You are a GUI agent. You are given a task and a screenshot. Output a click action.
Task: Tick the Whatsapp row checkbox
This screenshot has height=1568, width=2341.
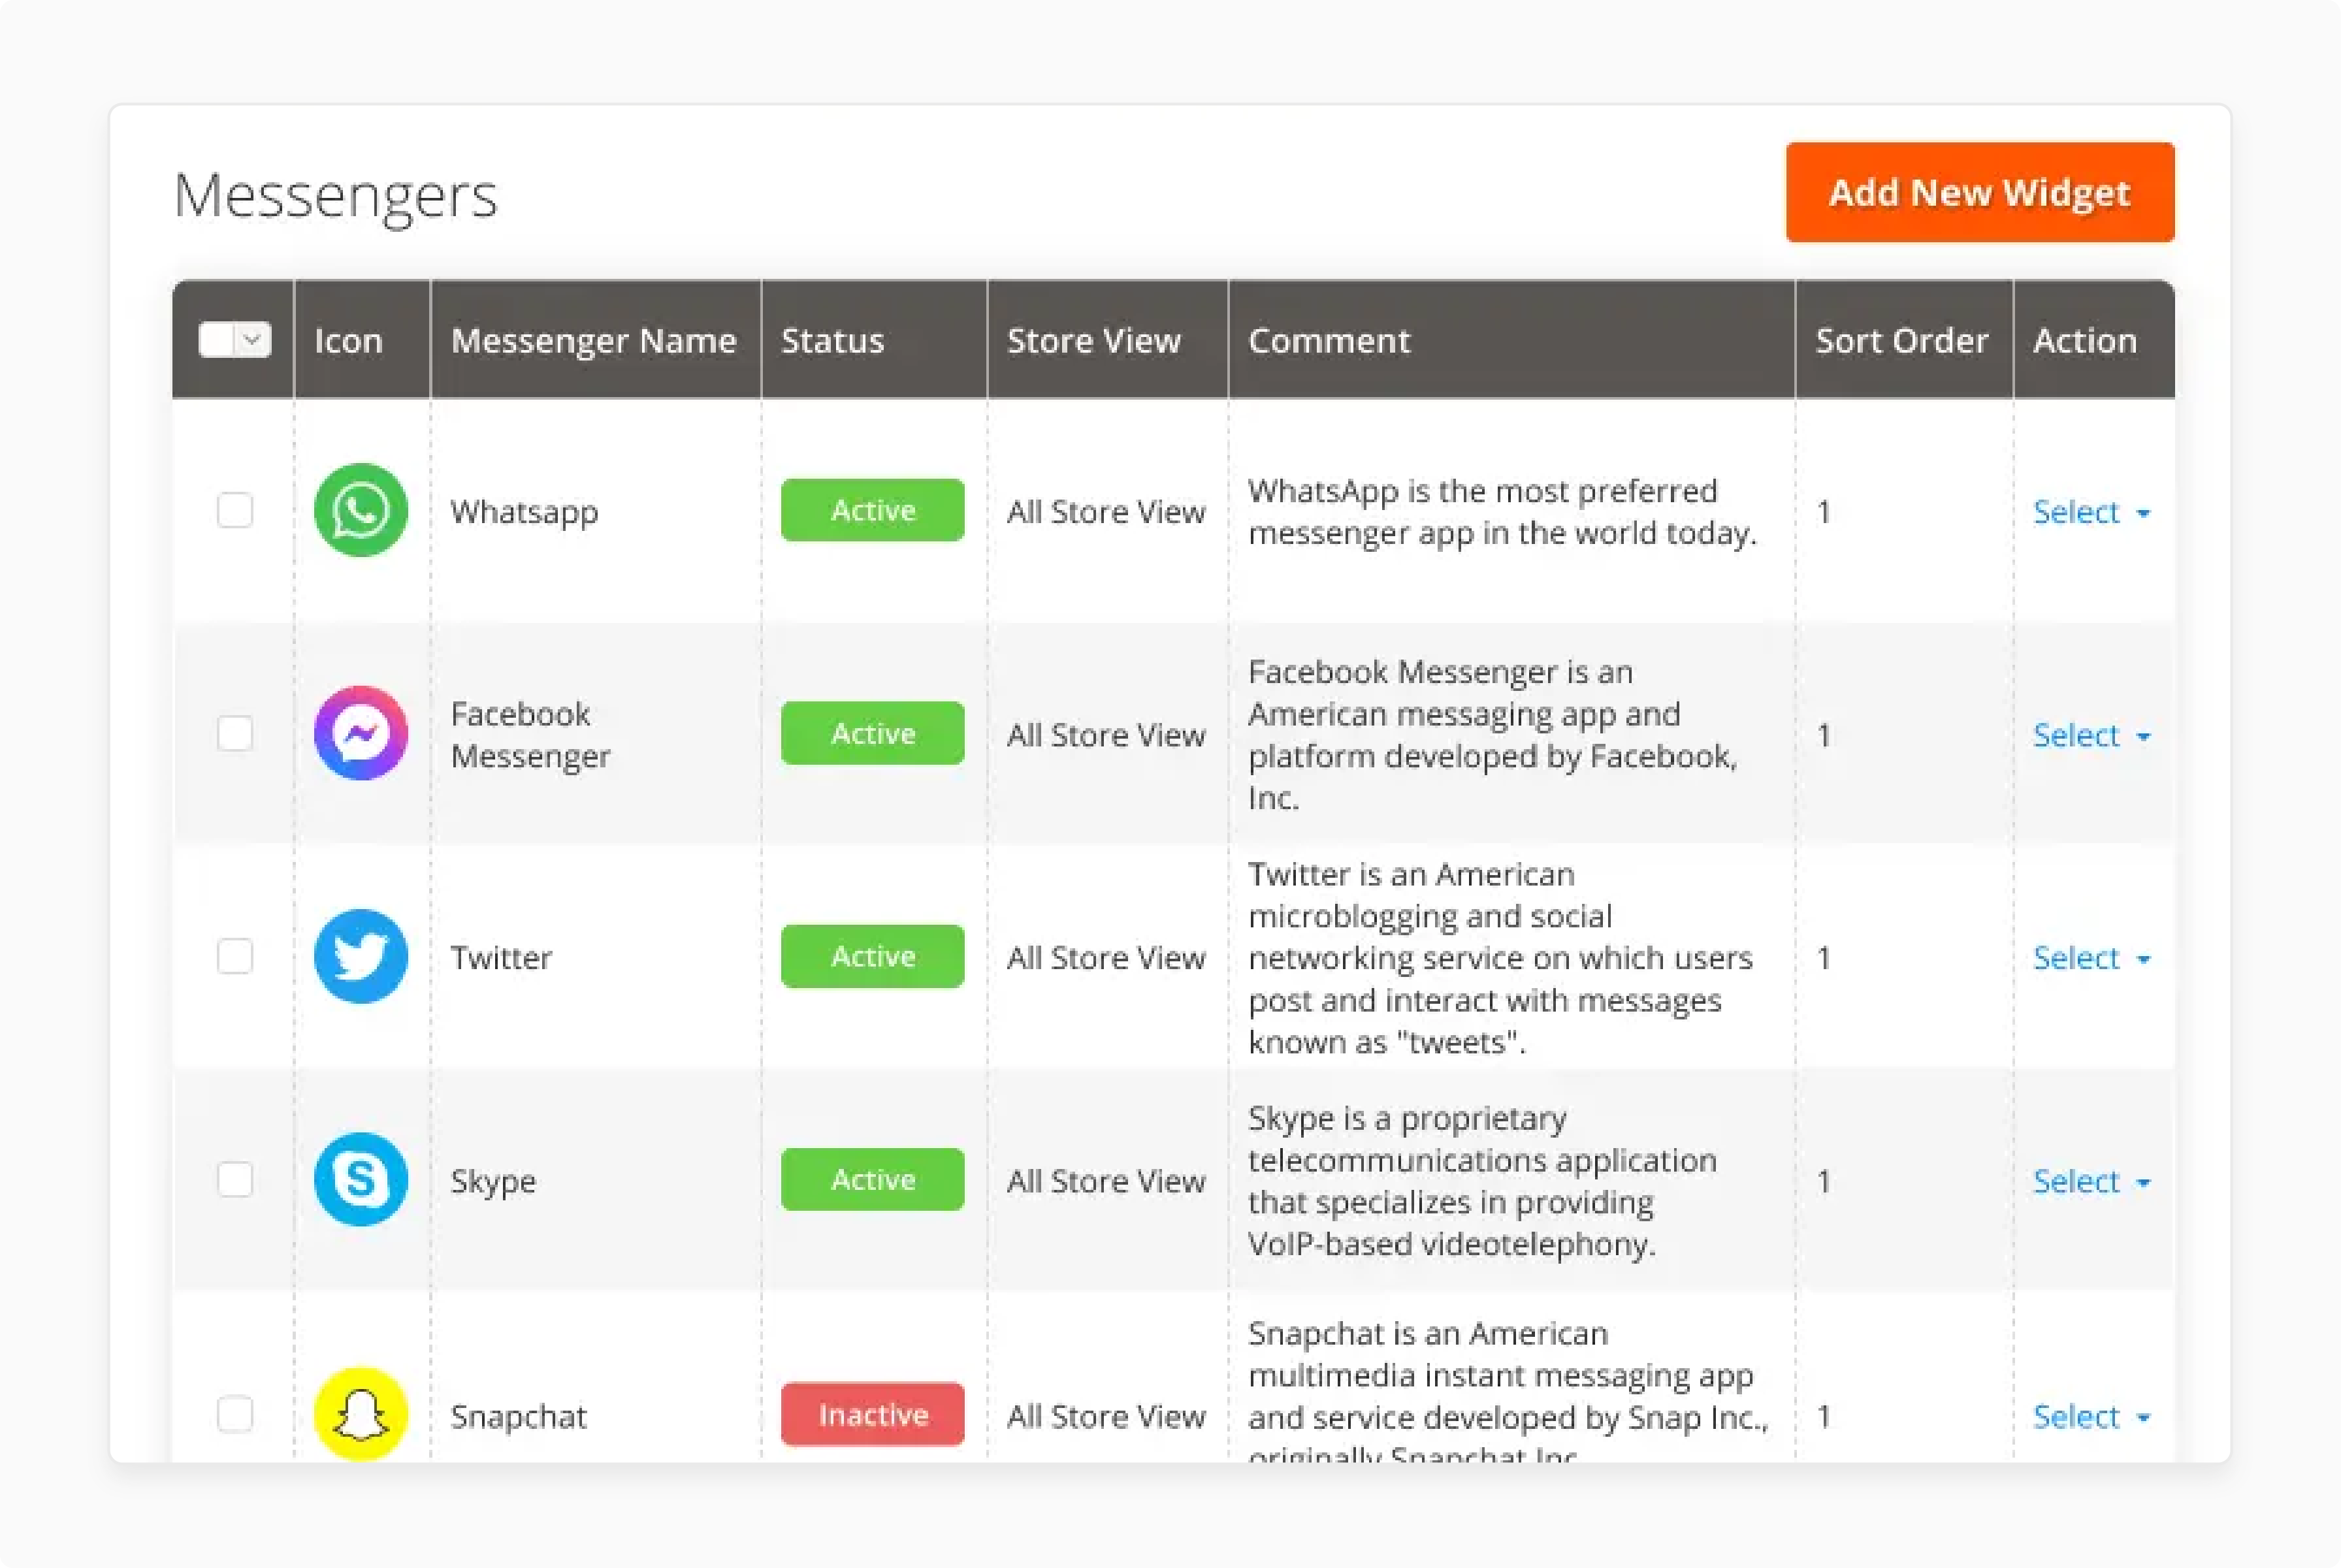point(235,510)
